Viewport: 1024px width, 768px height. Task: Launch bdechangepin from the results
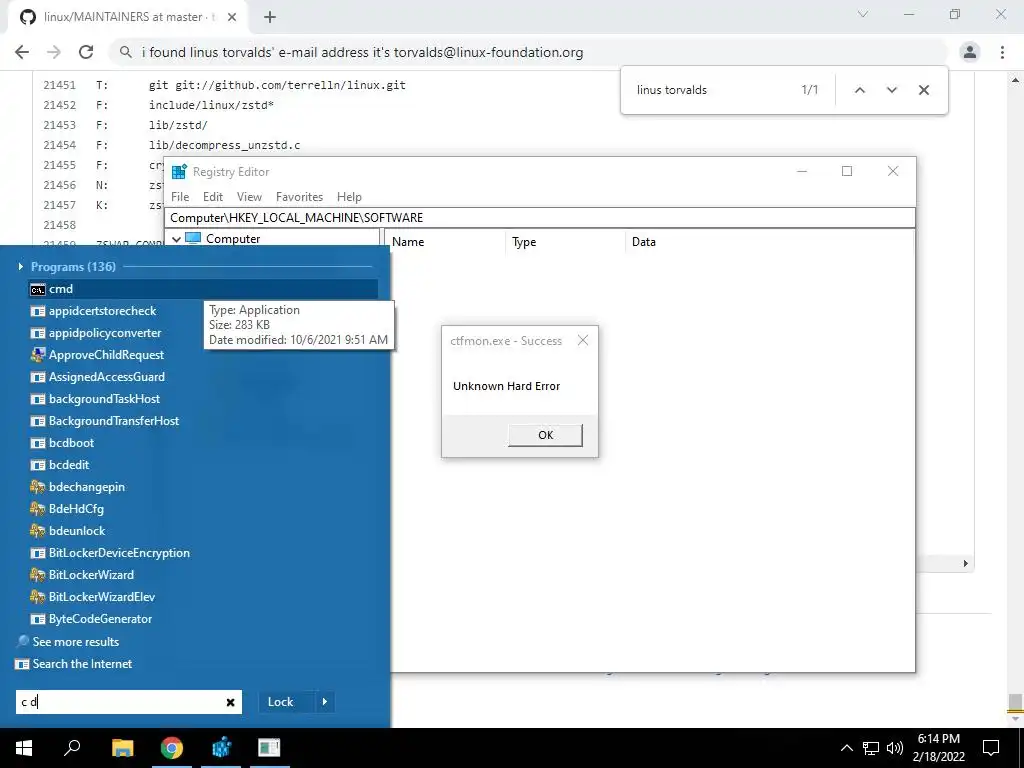point(77,487)
